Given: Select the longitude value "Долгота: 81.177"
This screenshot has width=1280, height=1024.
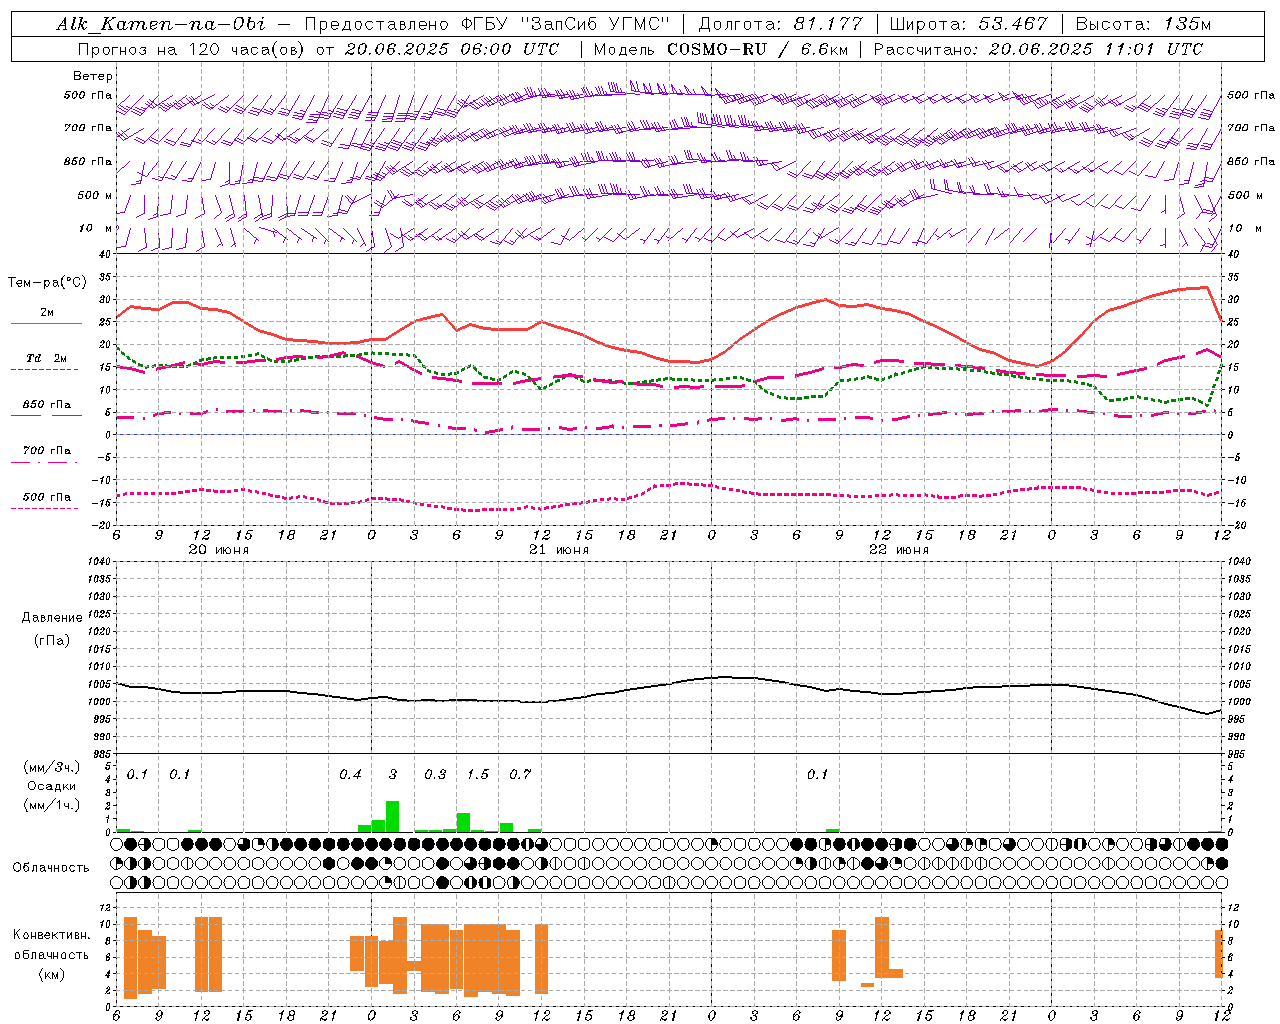Looking at the screenshot, I should pos(780,24).
